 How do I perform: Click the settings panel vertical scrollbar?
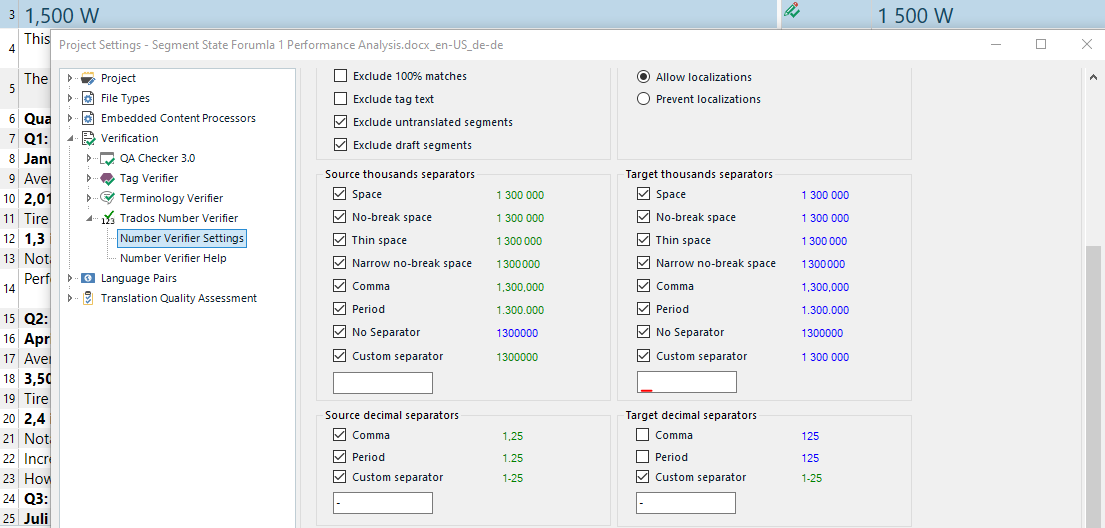pyautogui.click(x=1092, y=380)
